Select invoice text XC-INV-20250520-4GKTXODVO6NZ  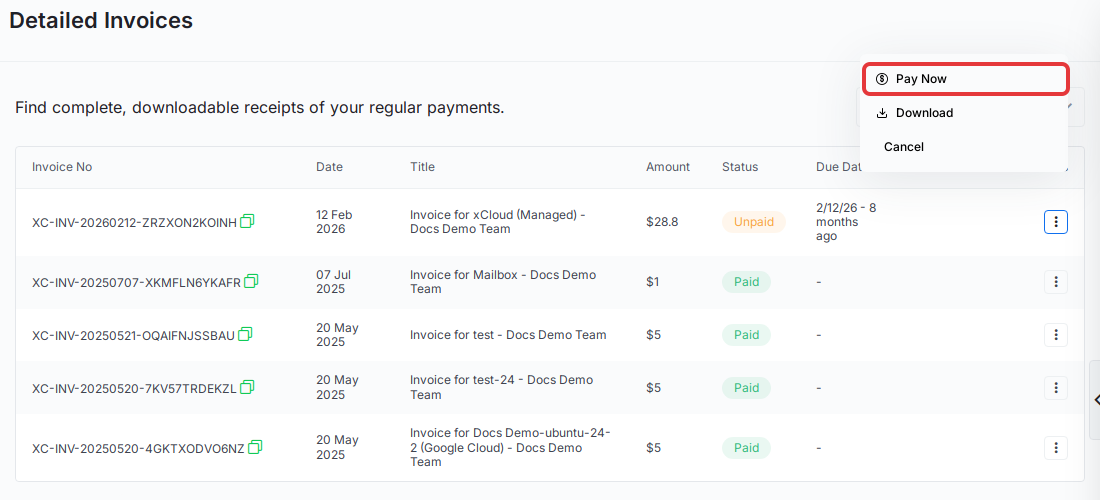[x=138, y=448]
